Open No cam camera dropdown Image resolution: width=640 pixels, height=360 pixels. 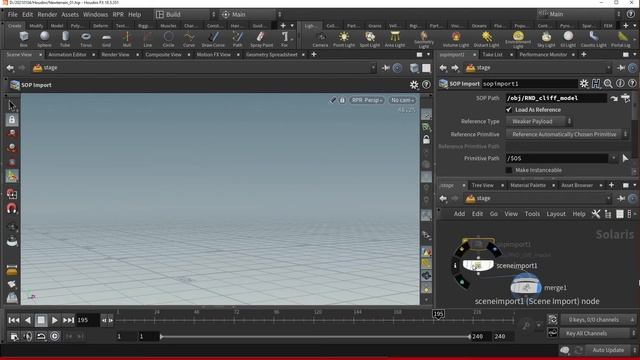click(x=402, y=100)
